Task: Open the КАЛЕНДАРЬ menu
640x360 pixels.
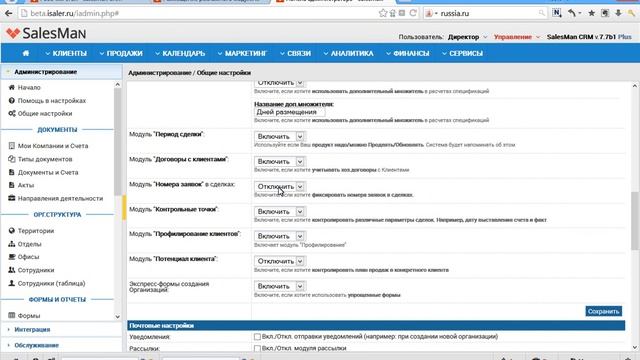Action: [180, 53]
